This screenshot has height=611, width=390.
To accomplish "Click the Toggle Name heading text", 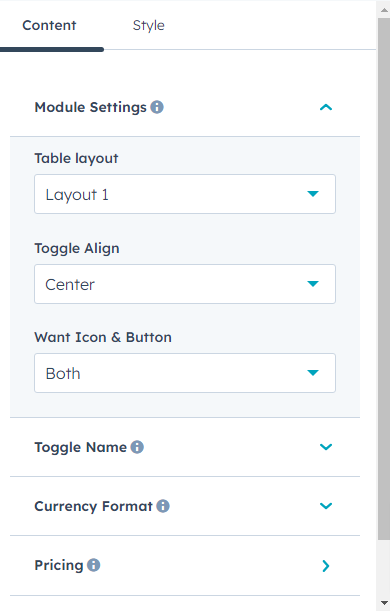I will pyautogui.click(x=81, y=447).
